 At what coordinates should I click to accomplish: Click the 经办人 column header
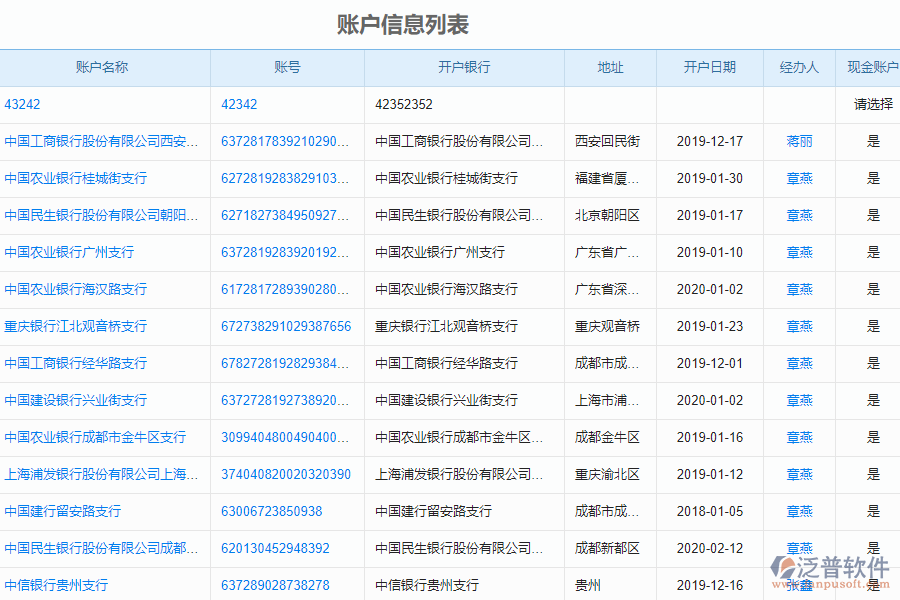(799, 67)
